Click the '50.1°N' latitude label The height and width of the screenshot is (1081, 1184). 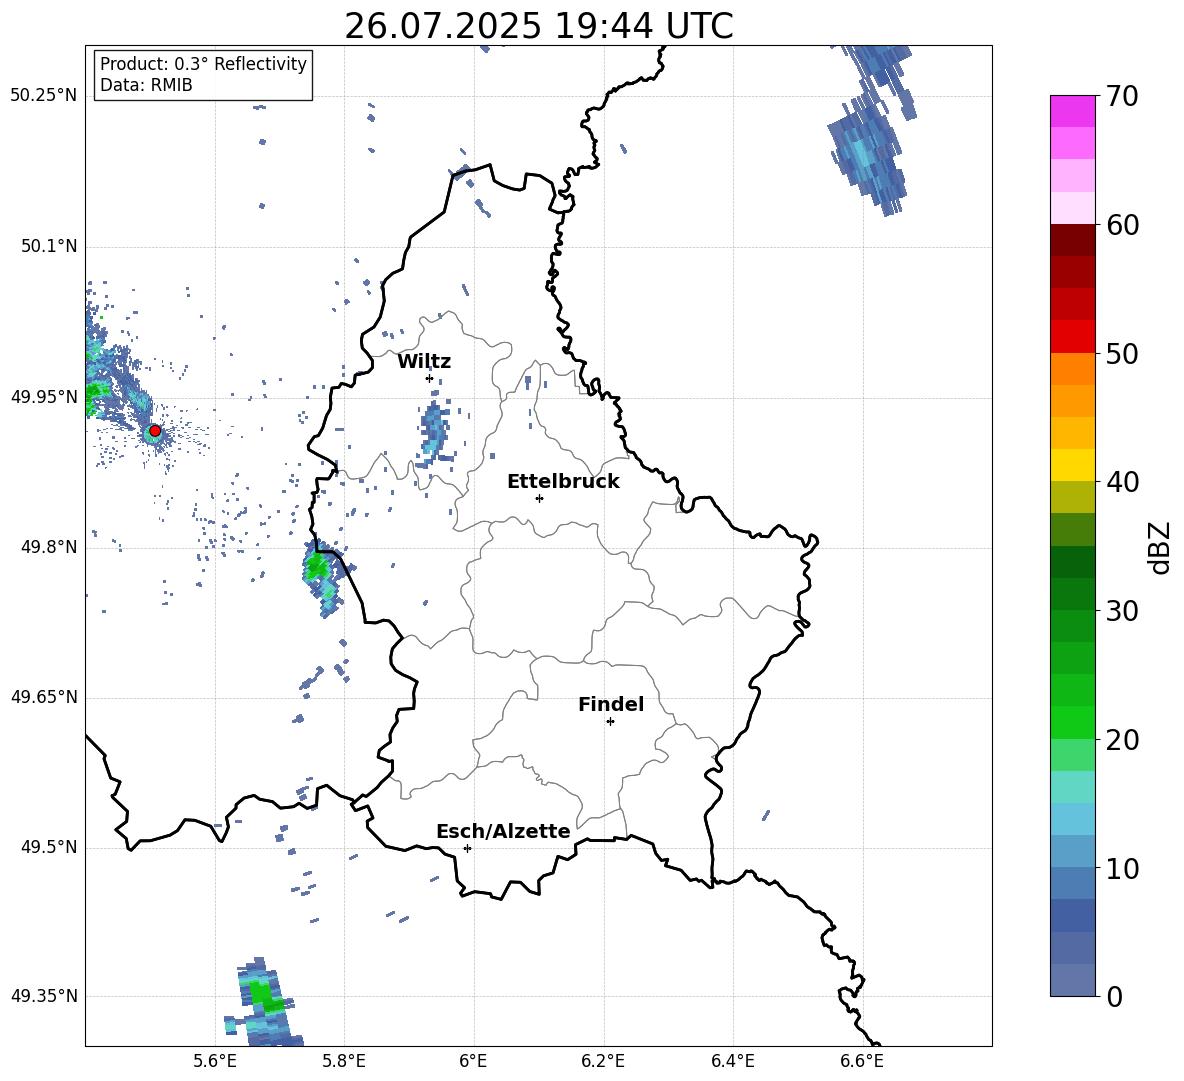click(49, 247)
